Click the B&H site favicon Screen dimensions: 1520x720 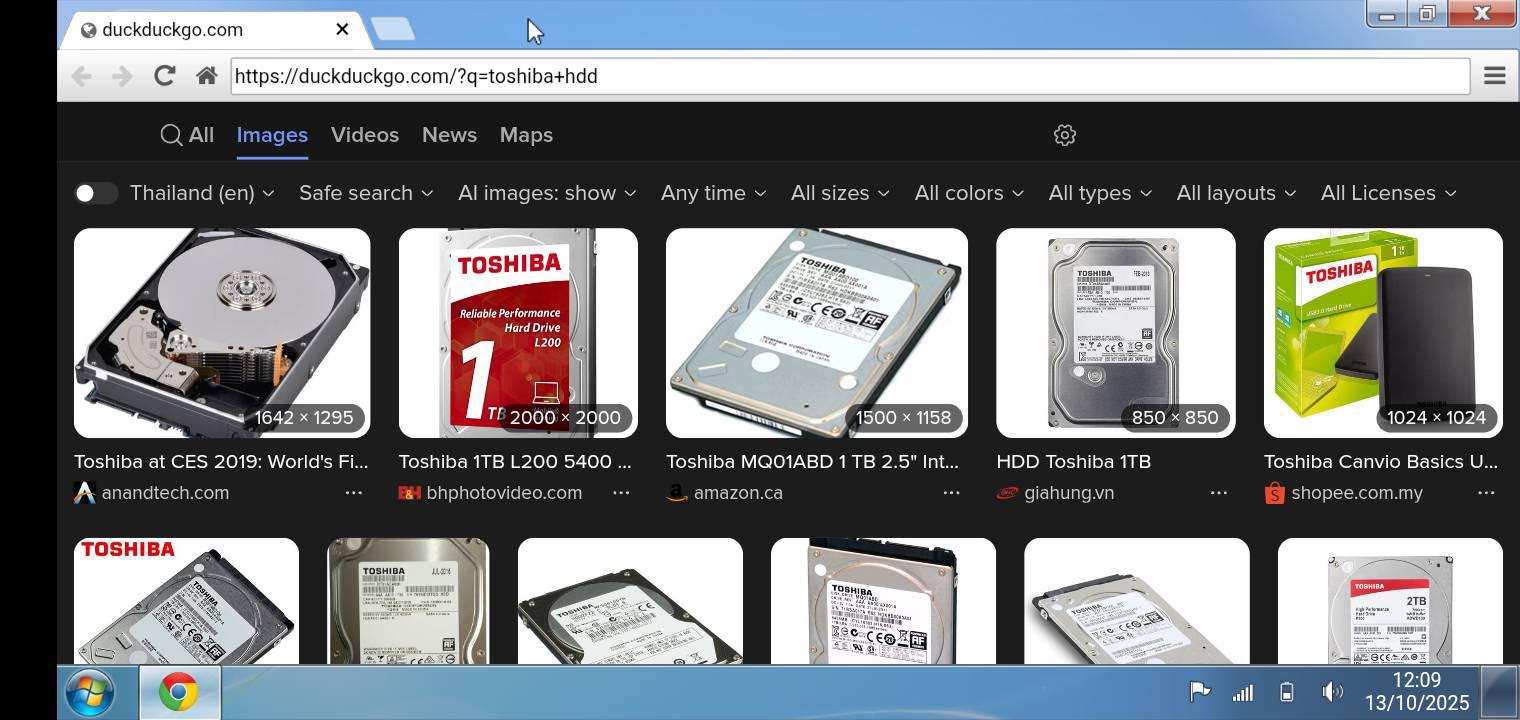tap(410, 493)
